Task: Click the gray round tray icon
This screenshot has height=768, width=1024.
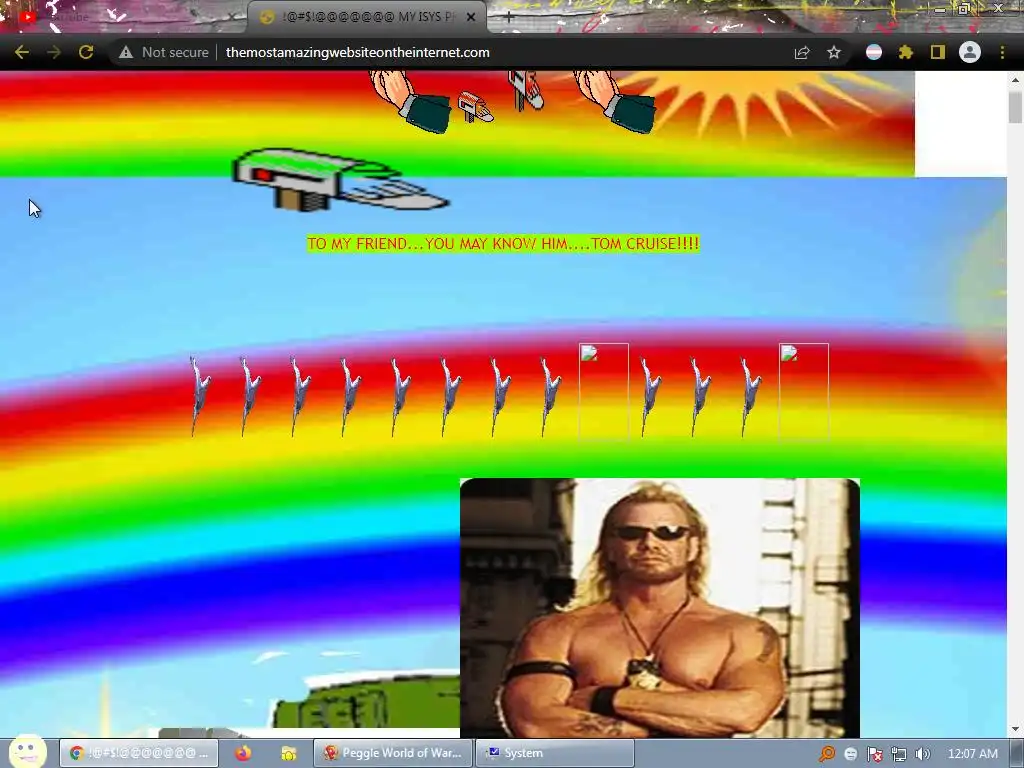Action: [850, 754]
